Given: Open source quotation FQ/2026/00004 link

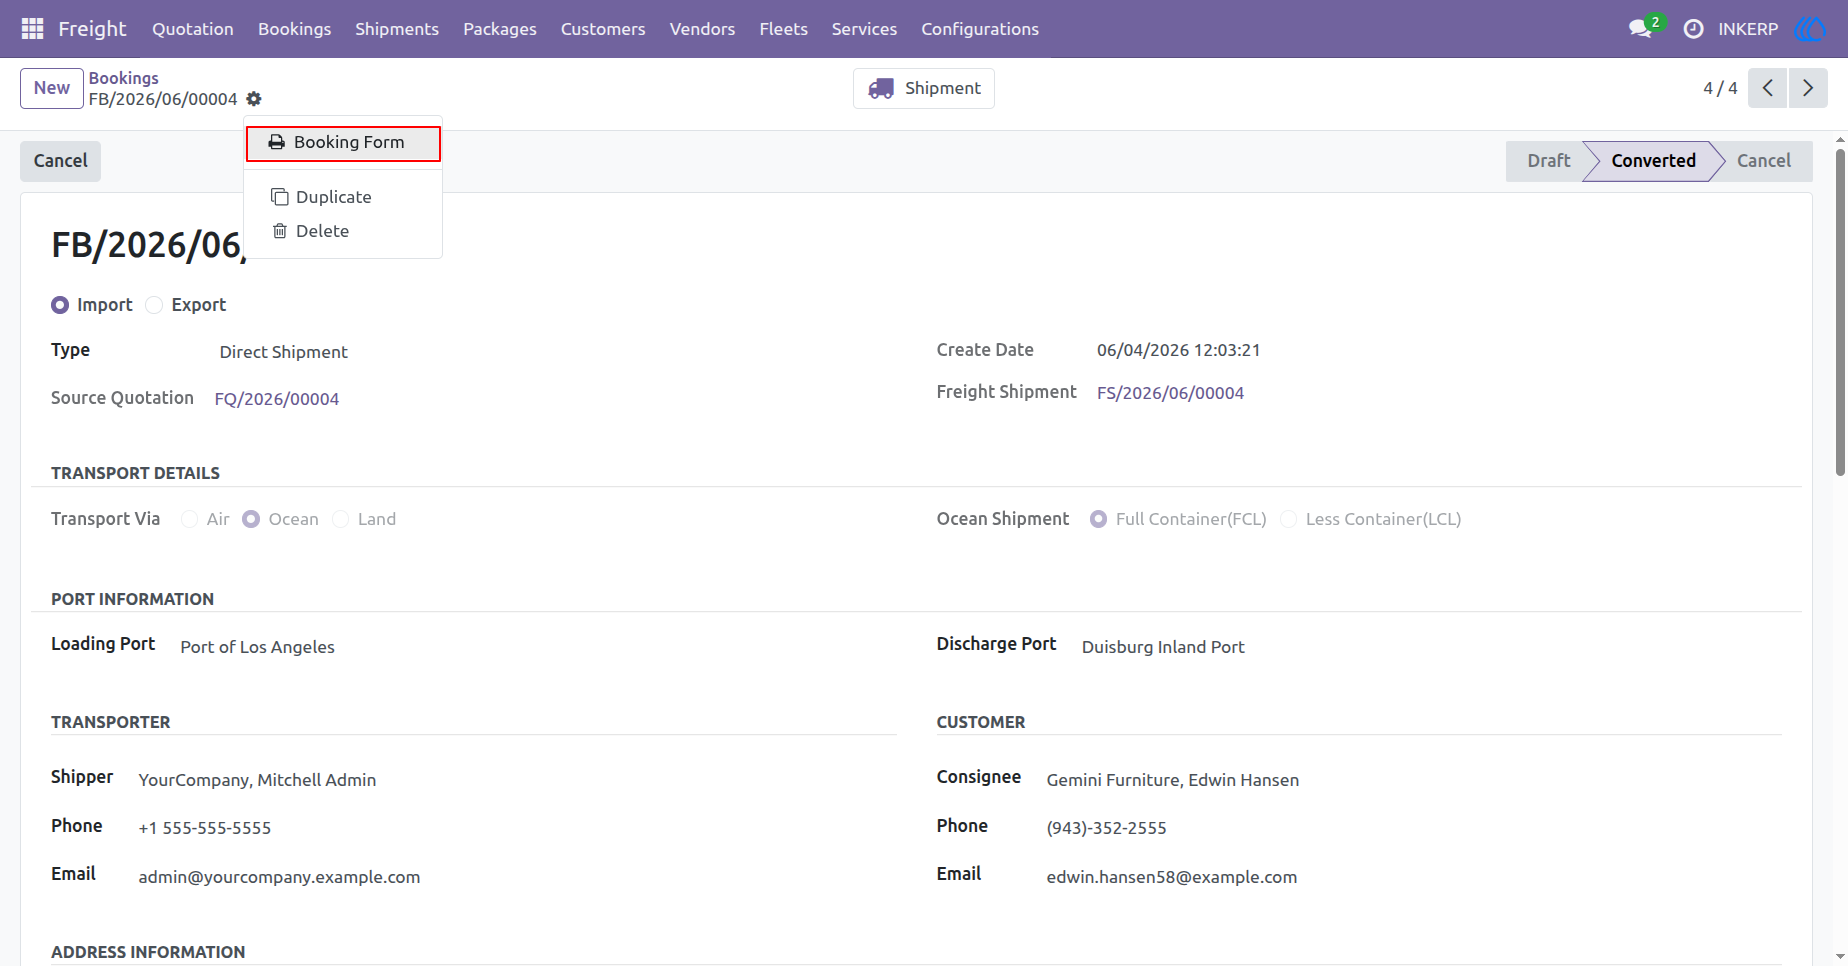Looking at the screenshot, I should 277,399.
